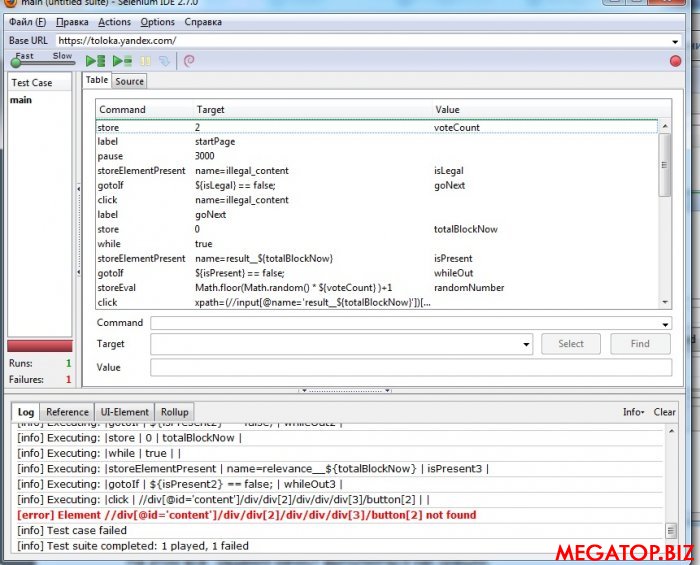Select the Log tab
Screen dimensions: 700x565
tap(25, 412)
